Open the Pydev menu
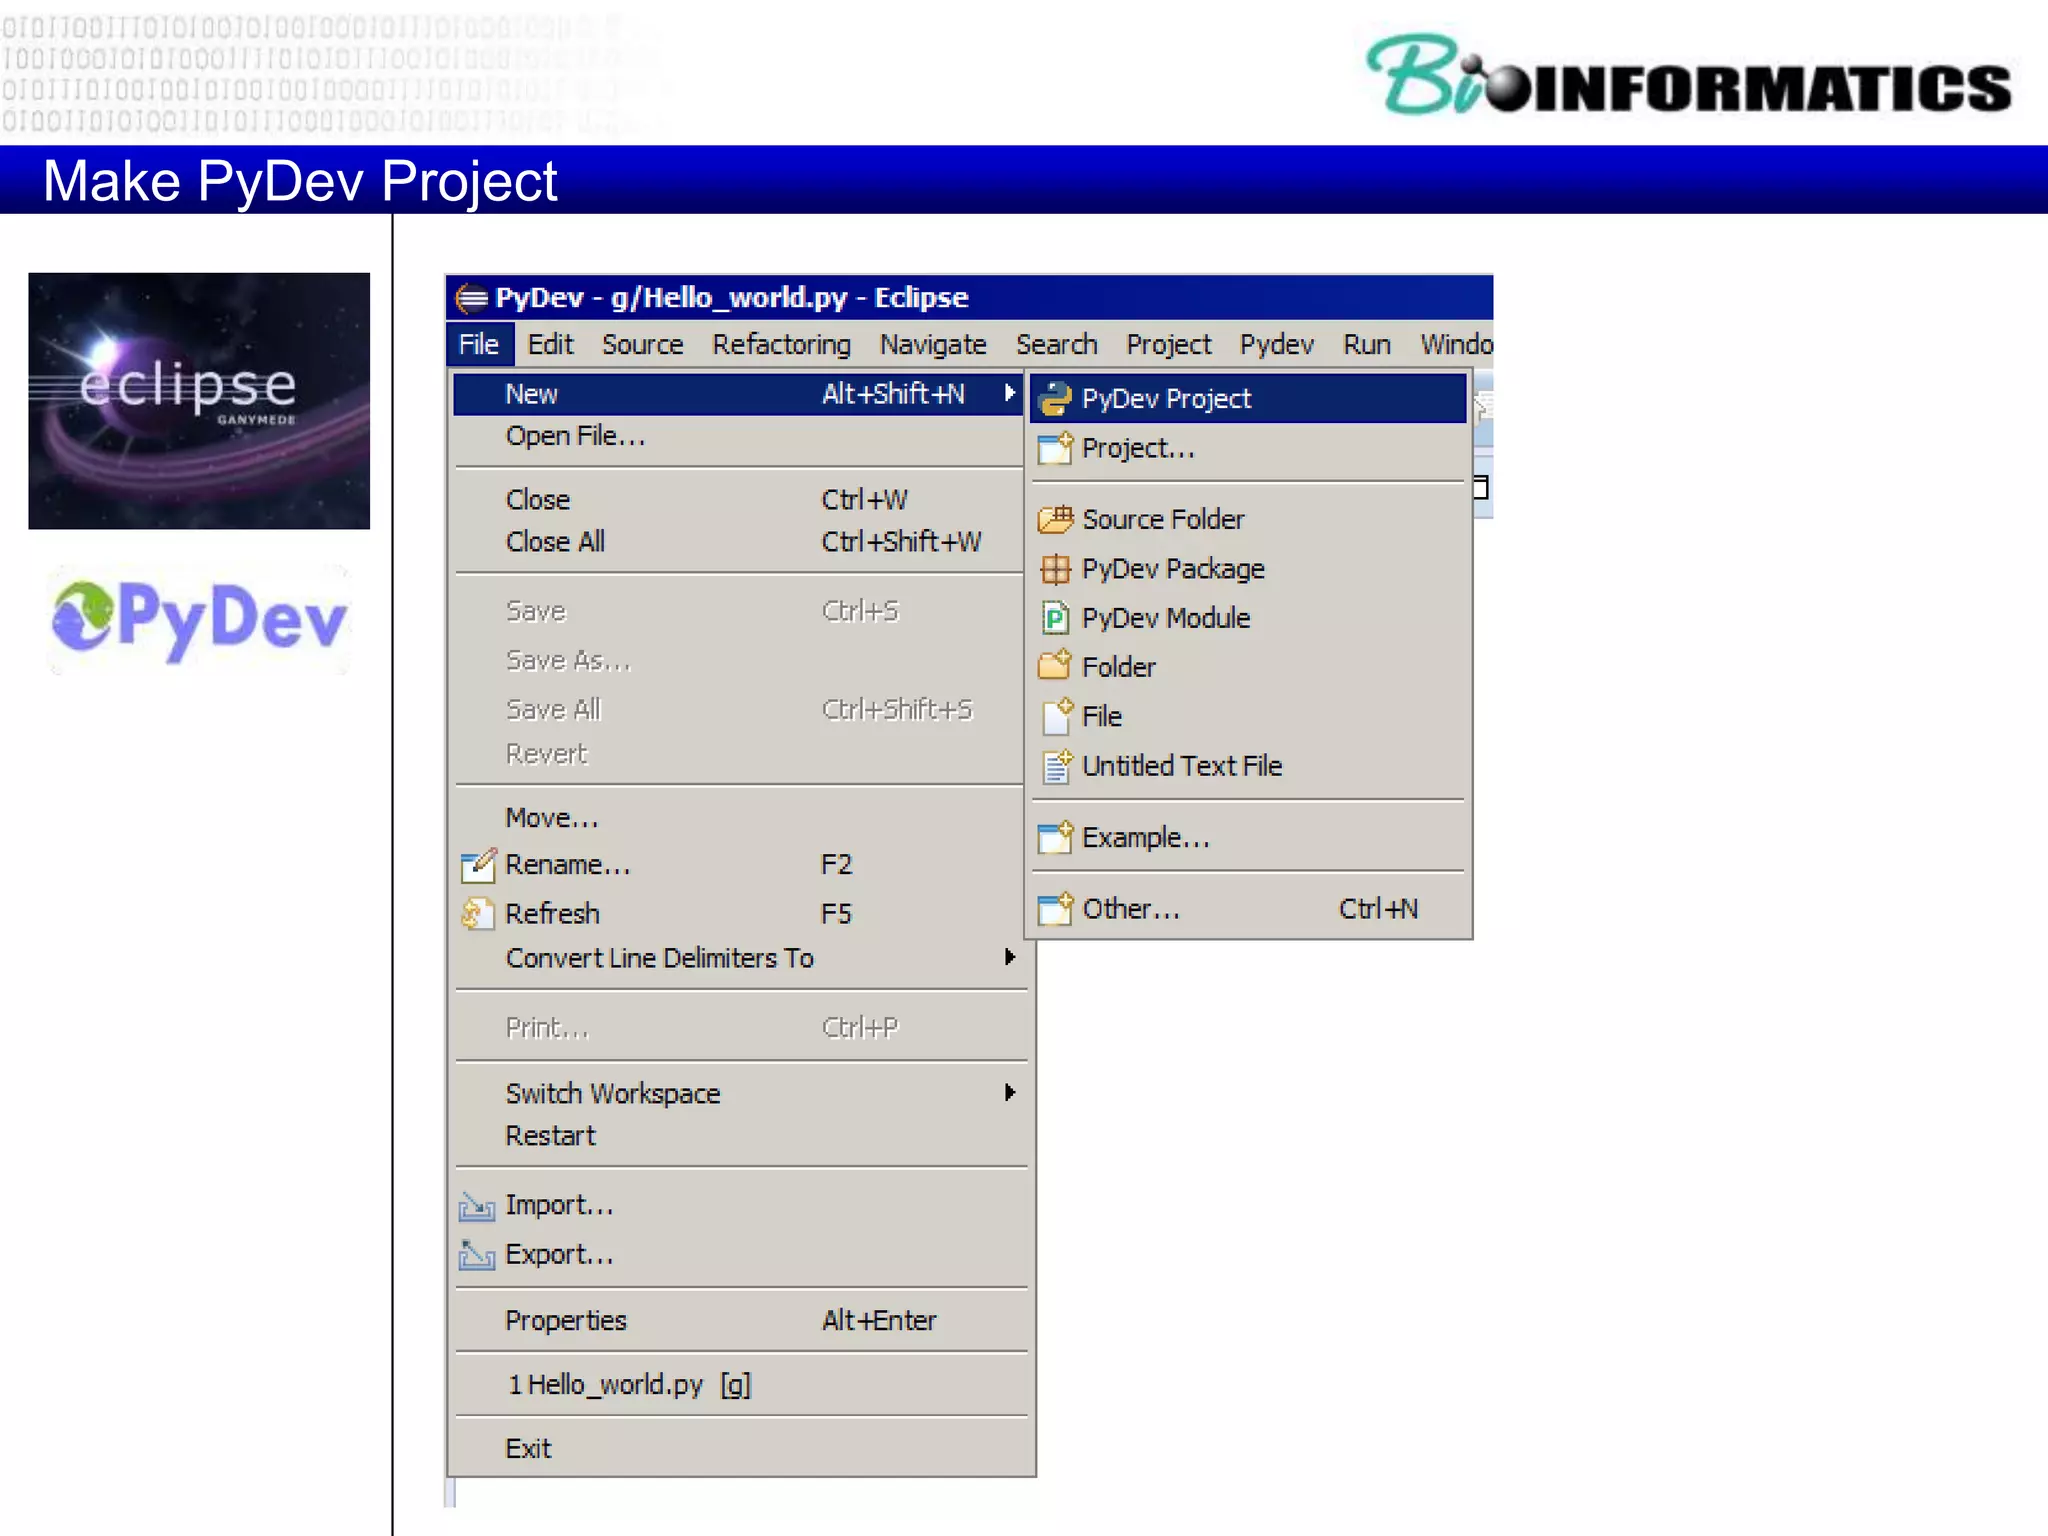Viewport: 2048px width, 1536px height. (x=1276, y=345)
